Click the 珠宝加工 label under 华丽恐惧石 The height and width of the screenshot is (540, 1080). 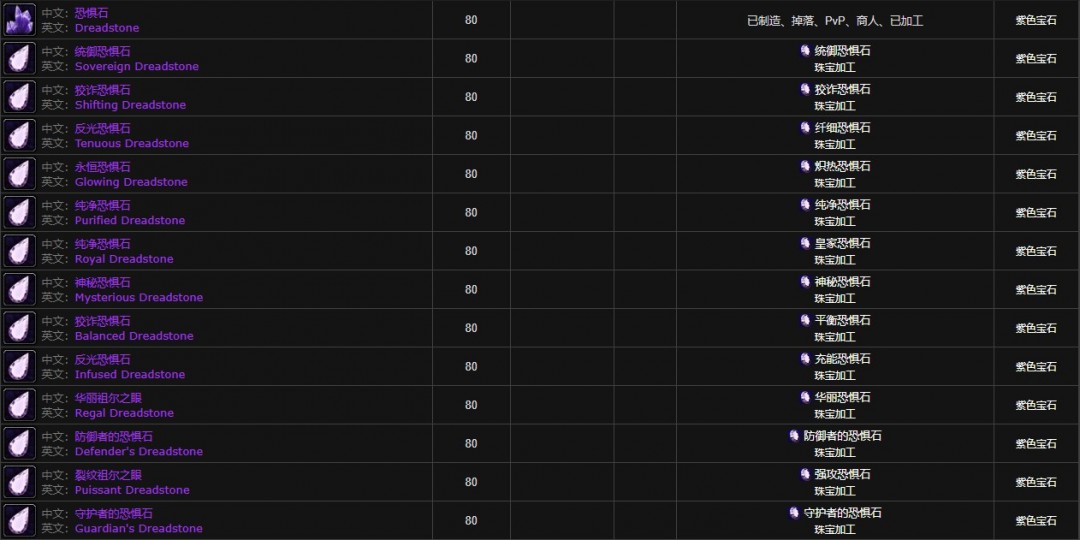(834, 414)
